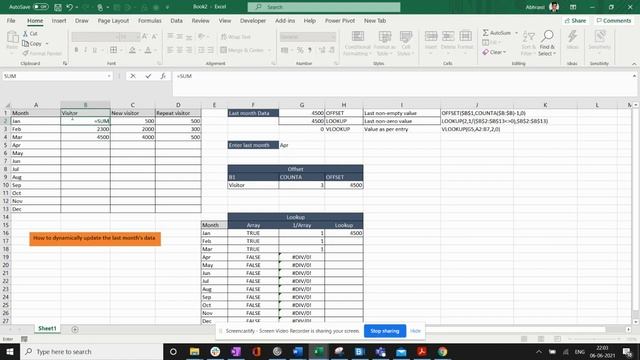Open the Data tab

tap(176, 20)
